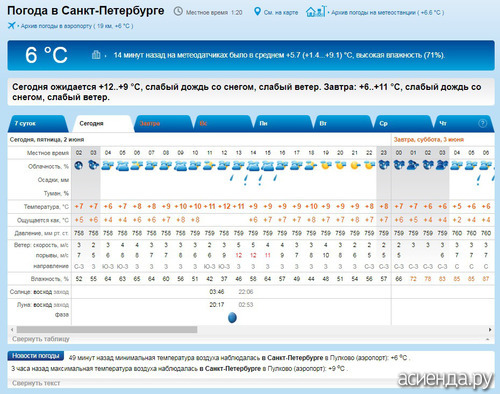Screen dimensions: 500x394
Task: Click the map pin location icon
Action: pyautogui.click(x=257, y=12)
